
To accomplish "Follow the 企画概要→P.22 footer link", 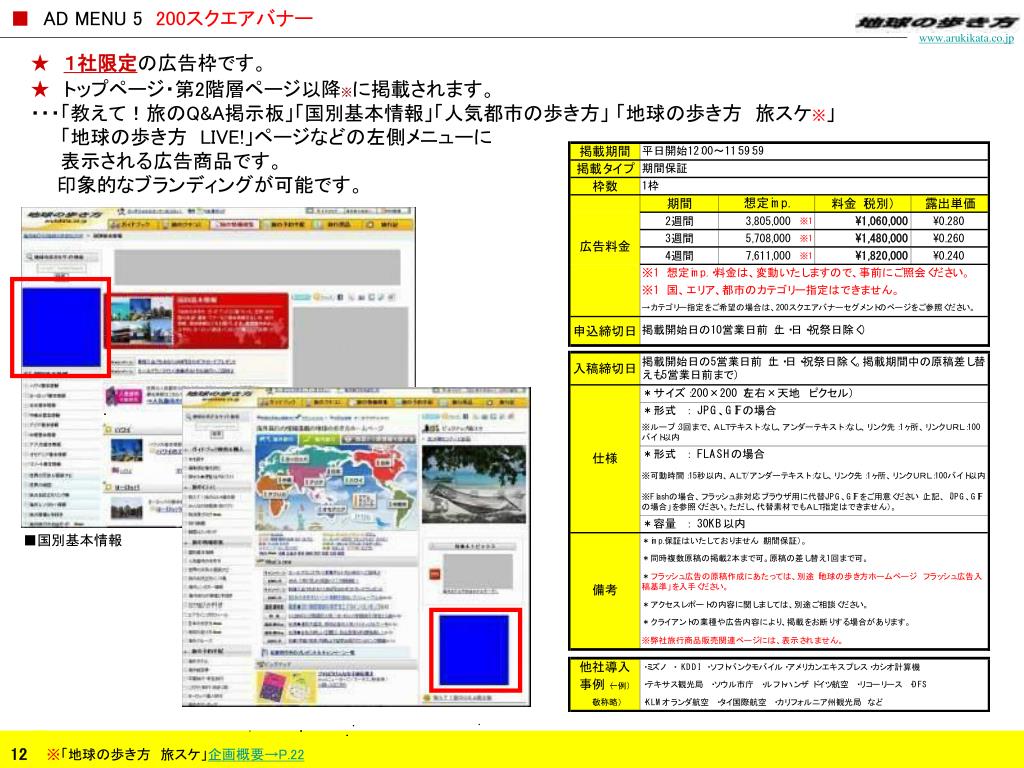I will point(256,754).
